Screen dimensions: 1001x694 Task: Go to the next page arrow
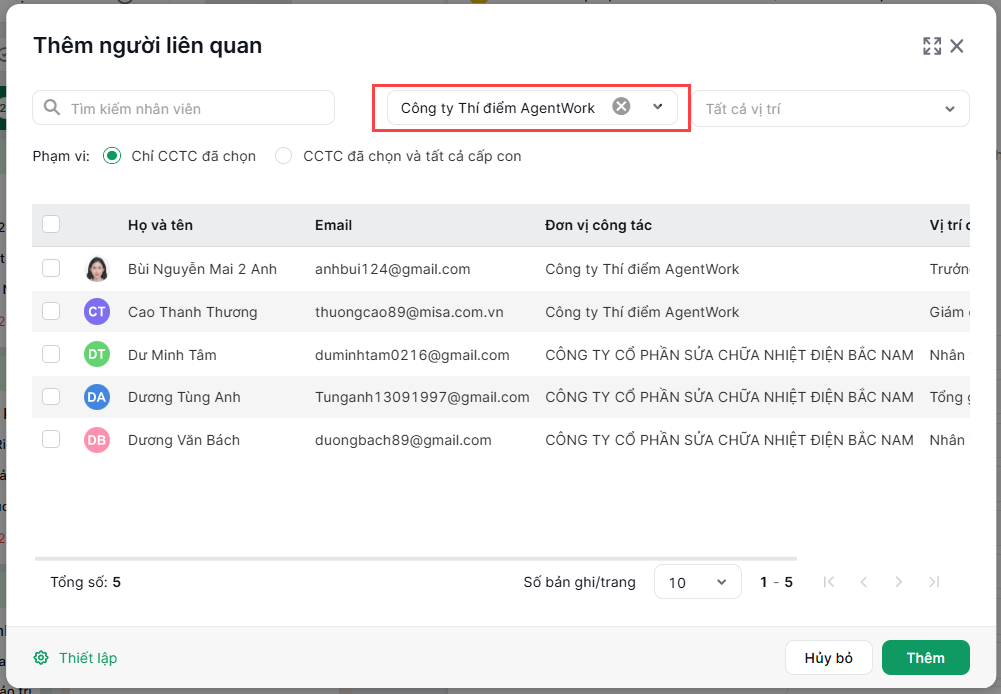(x=899, y=582)
